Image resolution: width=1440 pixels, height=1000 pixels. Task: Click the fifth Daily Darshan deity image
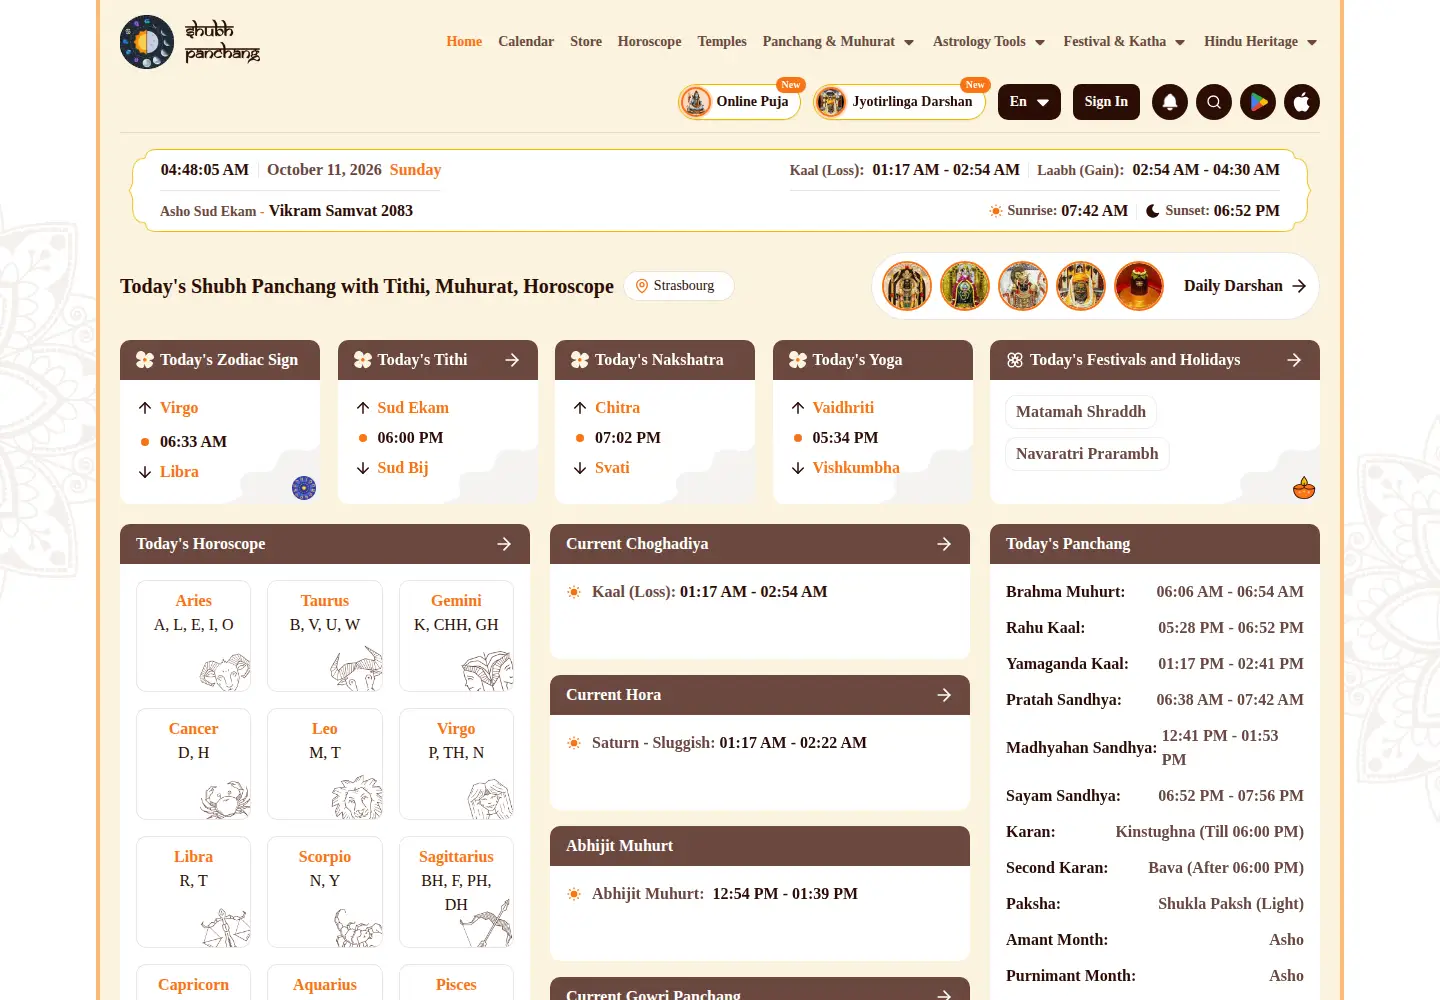pyautogui.click(x=1139, y=286)
